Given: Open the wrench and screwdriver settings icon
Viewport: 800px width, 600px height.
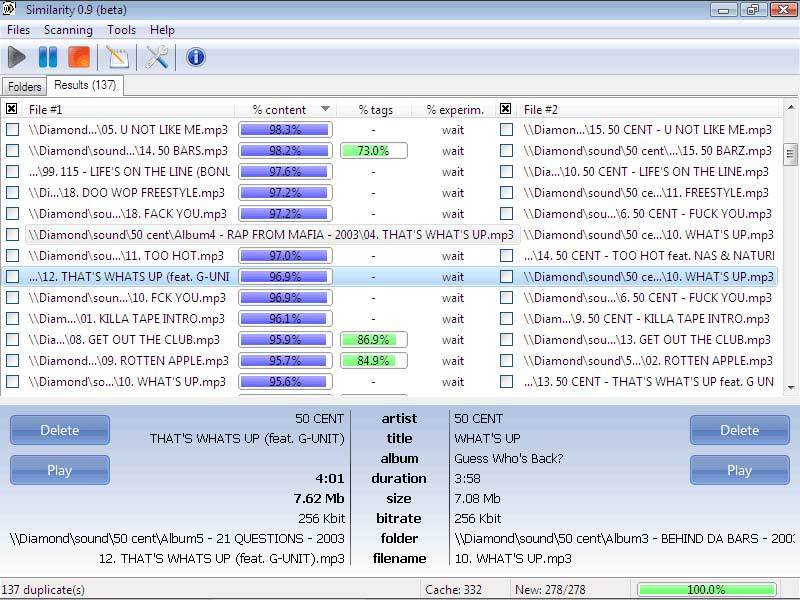Looking at the screenshot, I should click(157, 57).
